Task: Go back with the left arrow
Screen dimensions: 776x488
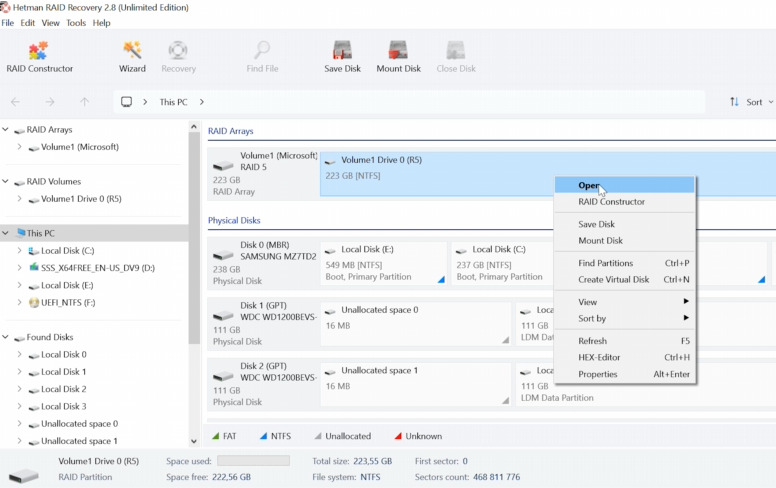Action: [x=15, y=102]
